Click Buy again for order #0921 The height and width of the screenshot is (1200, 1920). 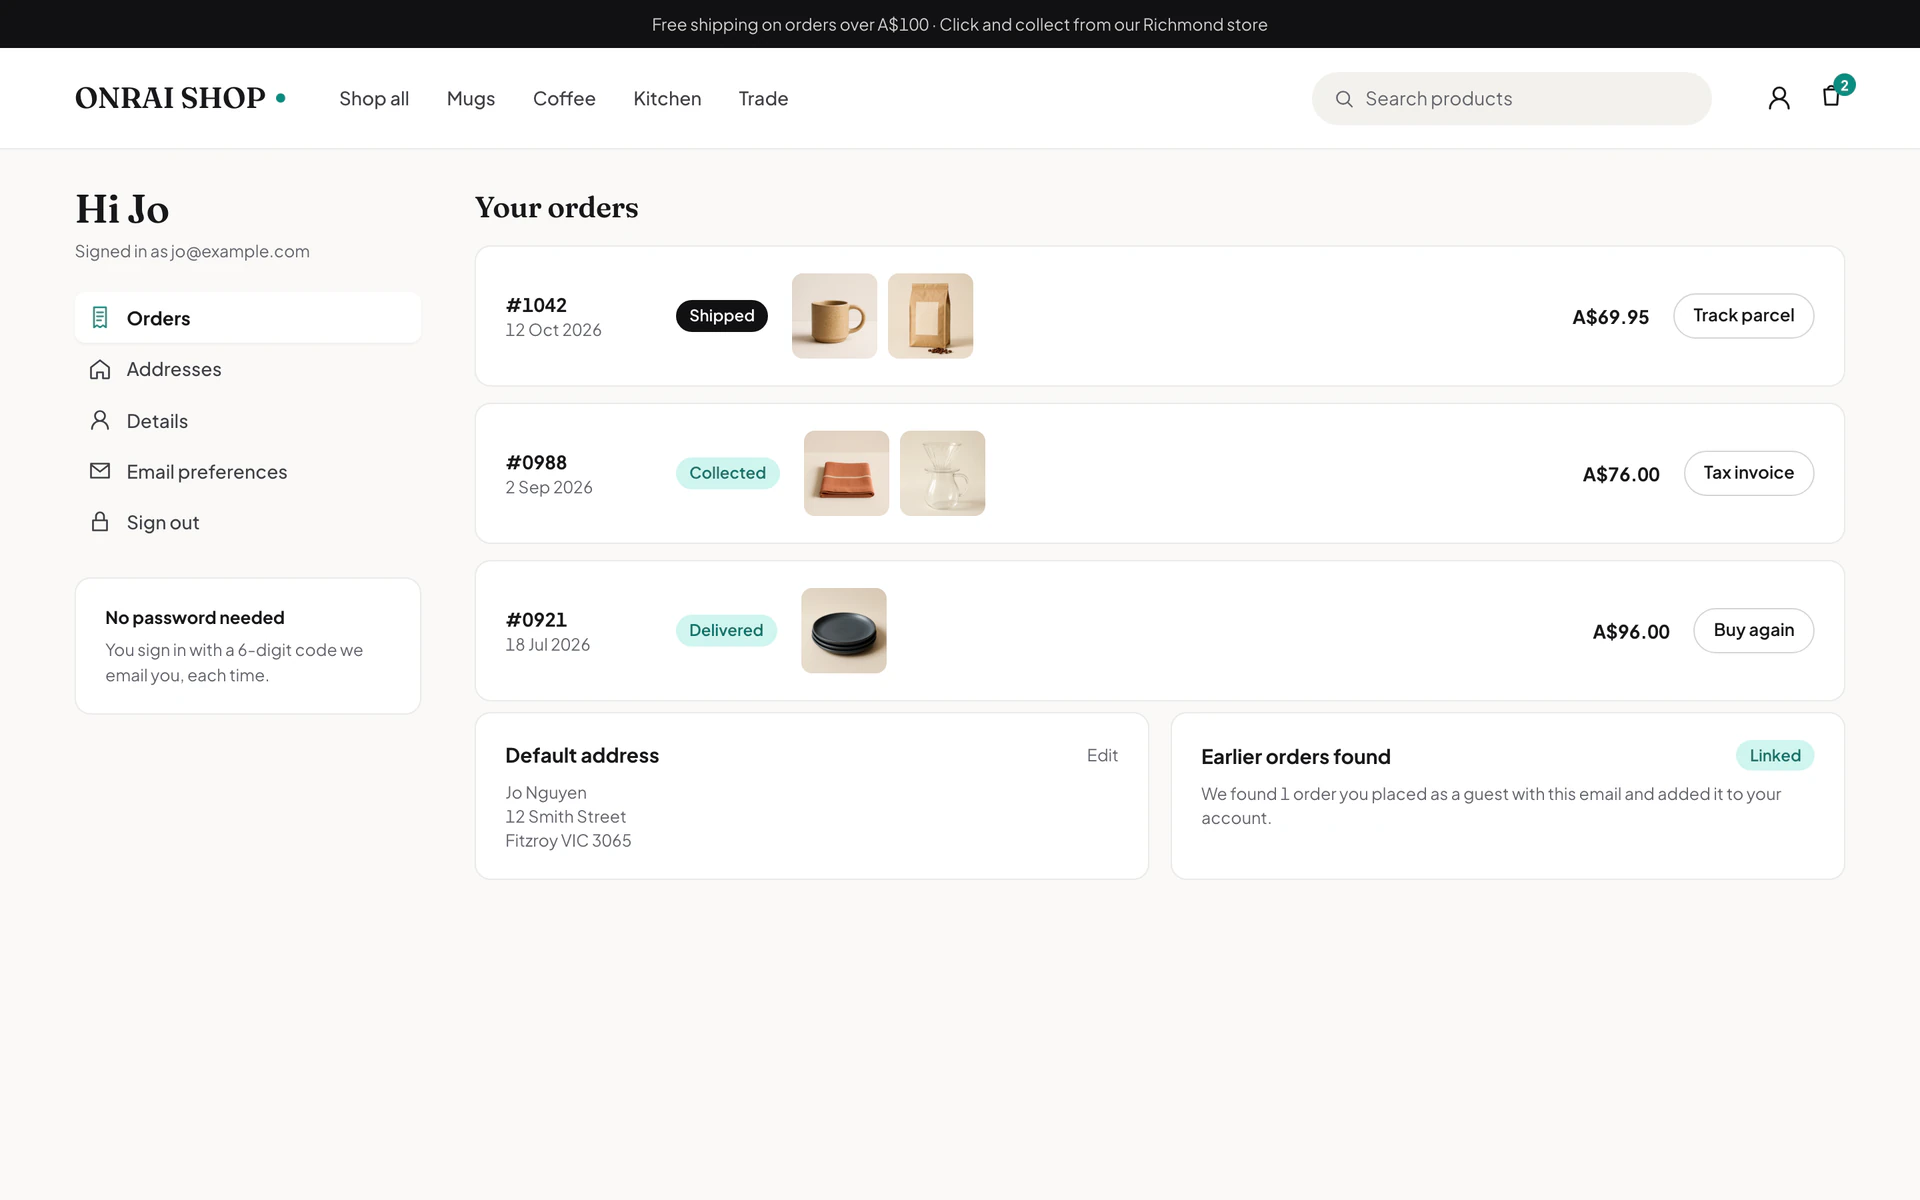click(1753, 631)
